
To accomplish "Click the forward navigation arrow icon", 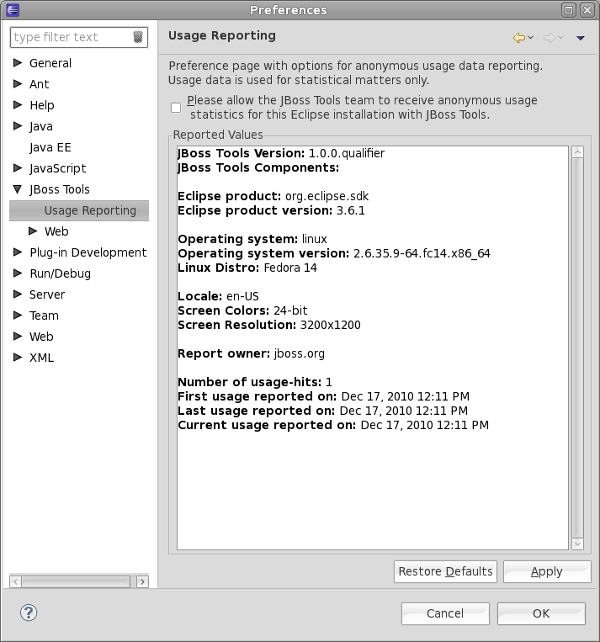I will coord(548,38).
